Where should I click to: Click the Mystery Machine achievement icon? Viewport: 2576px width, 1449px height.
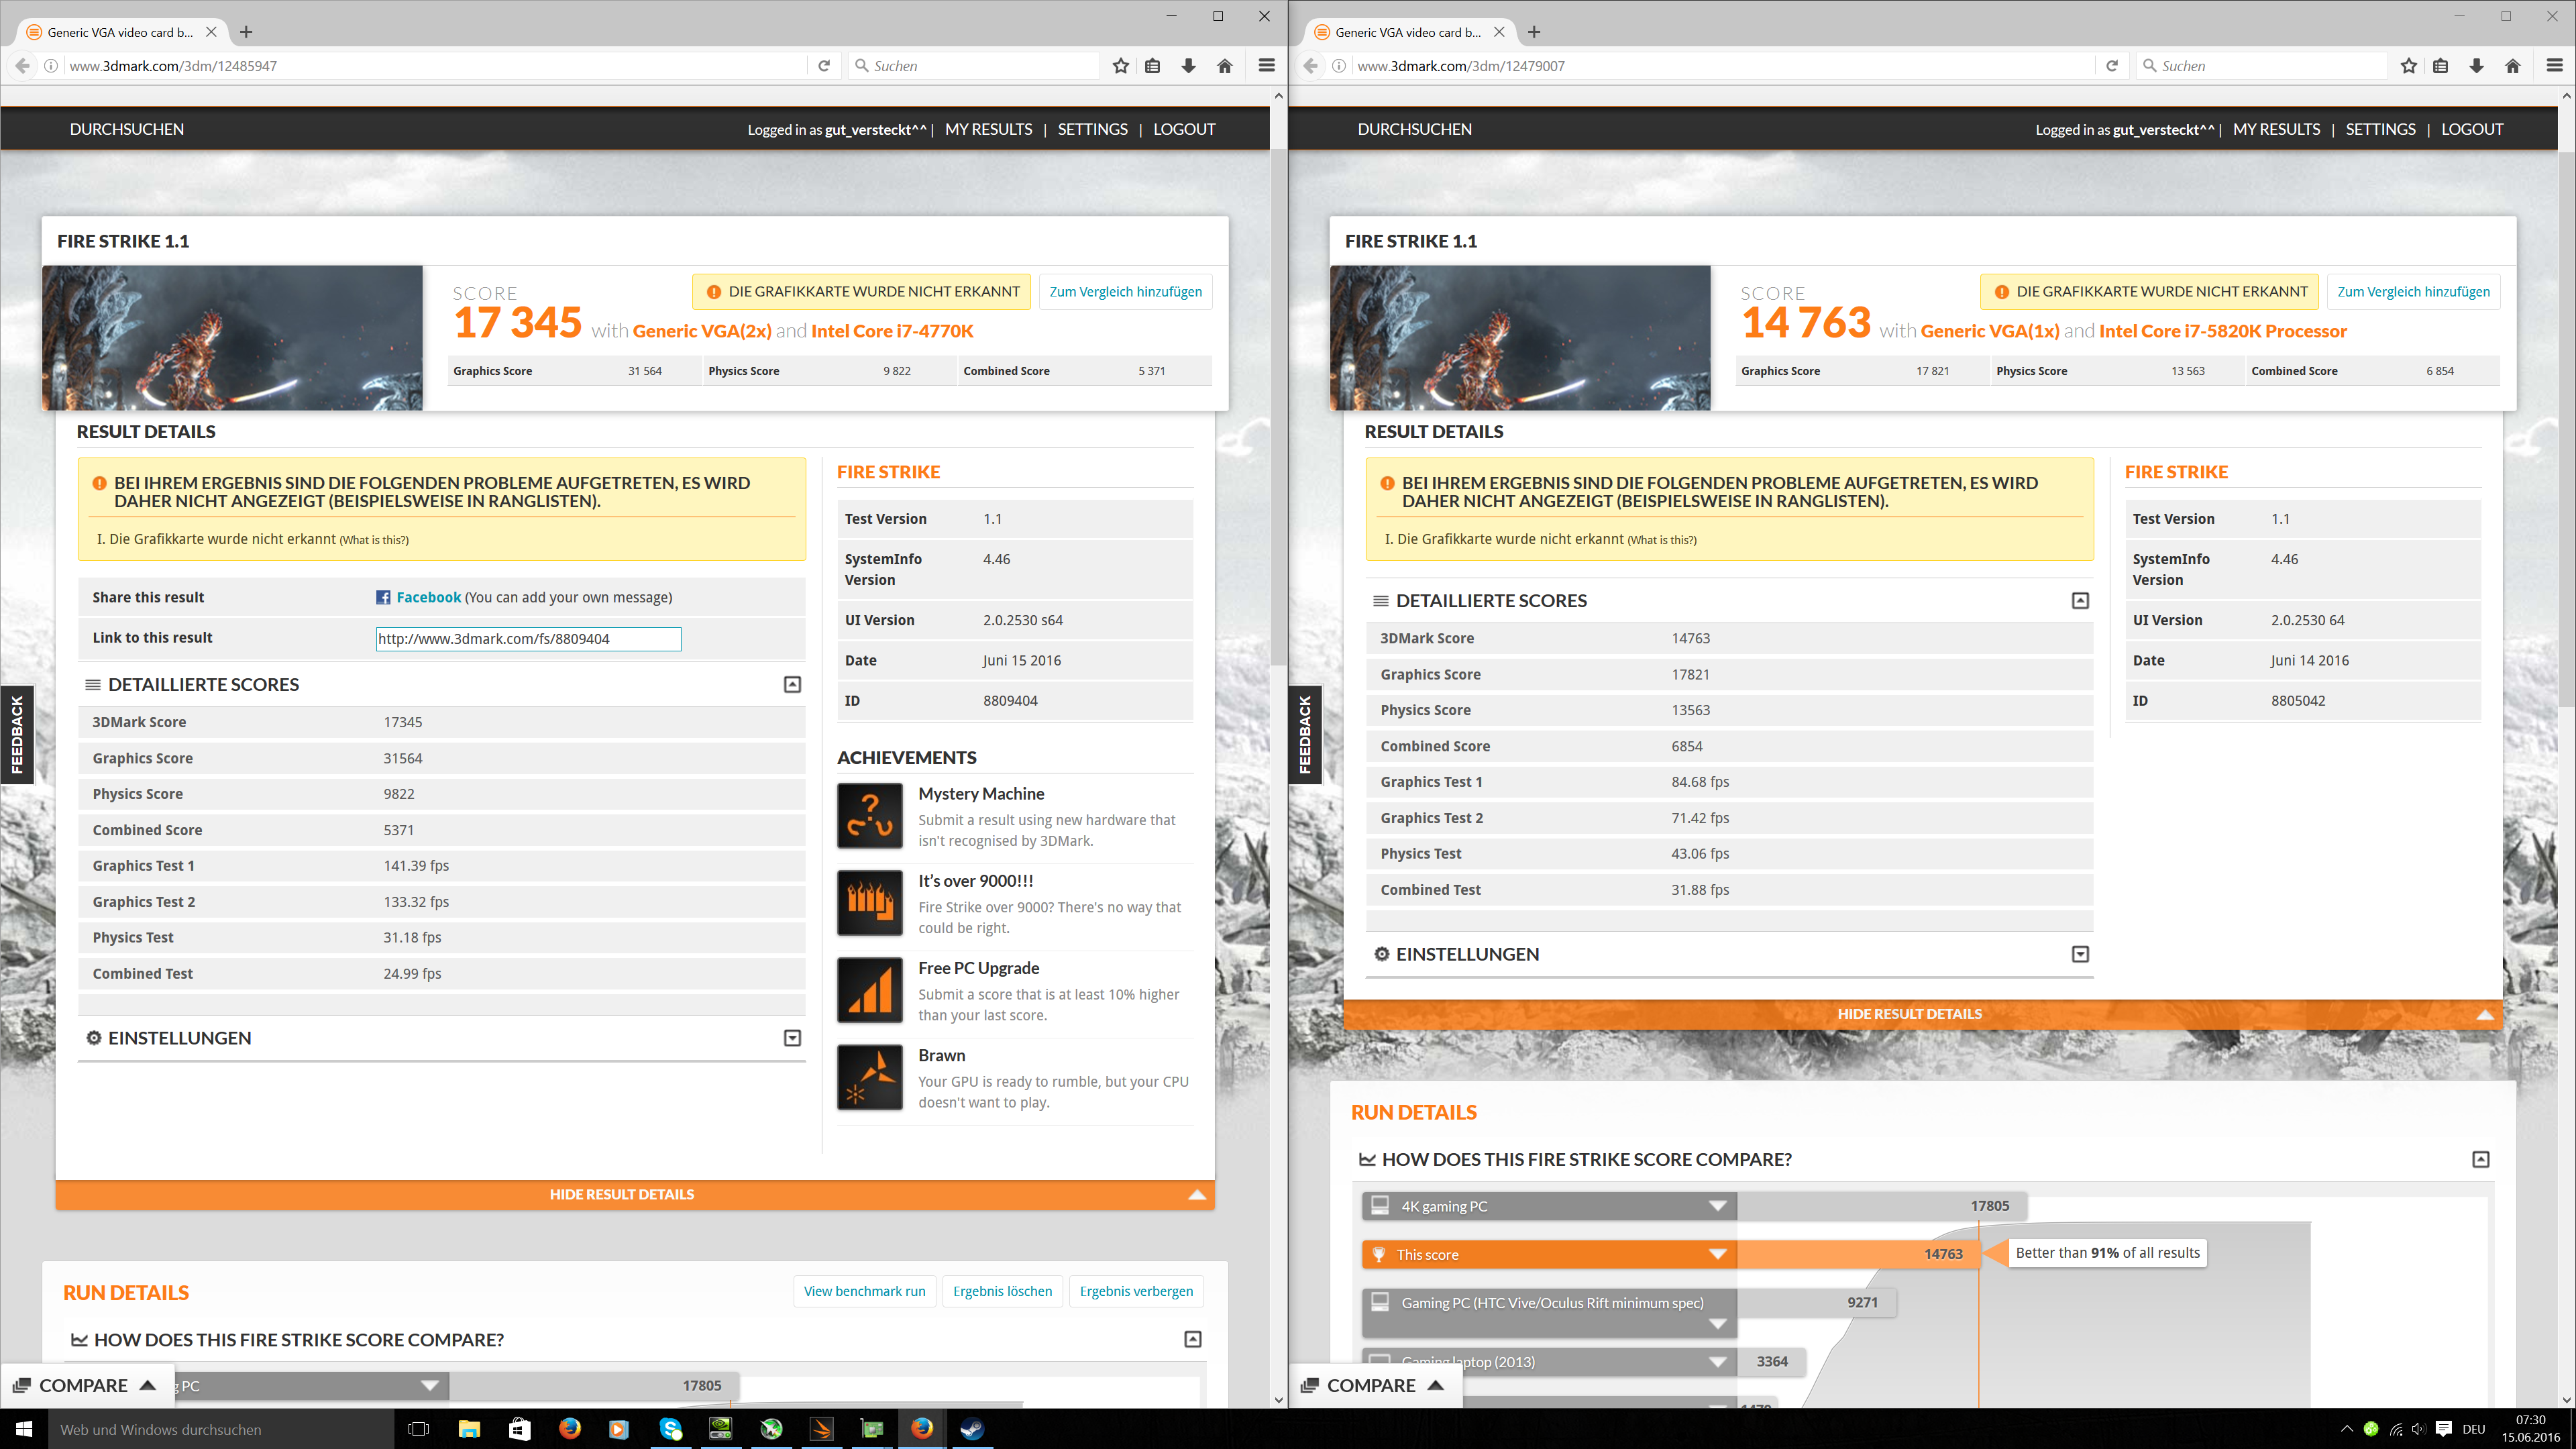click(870, 816)
